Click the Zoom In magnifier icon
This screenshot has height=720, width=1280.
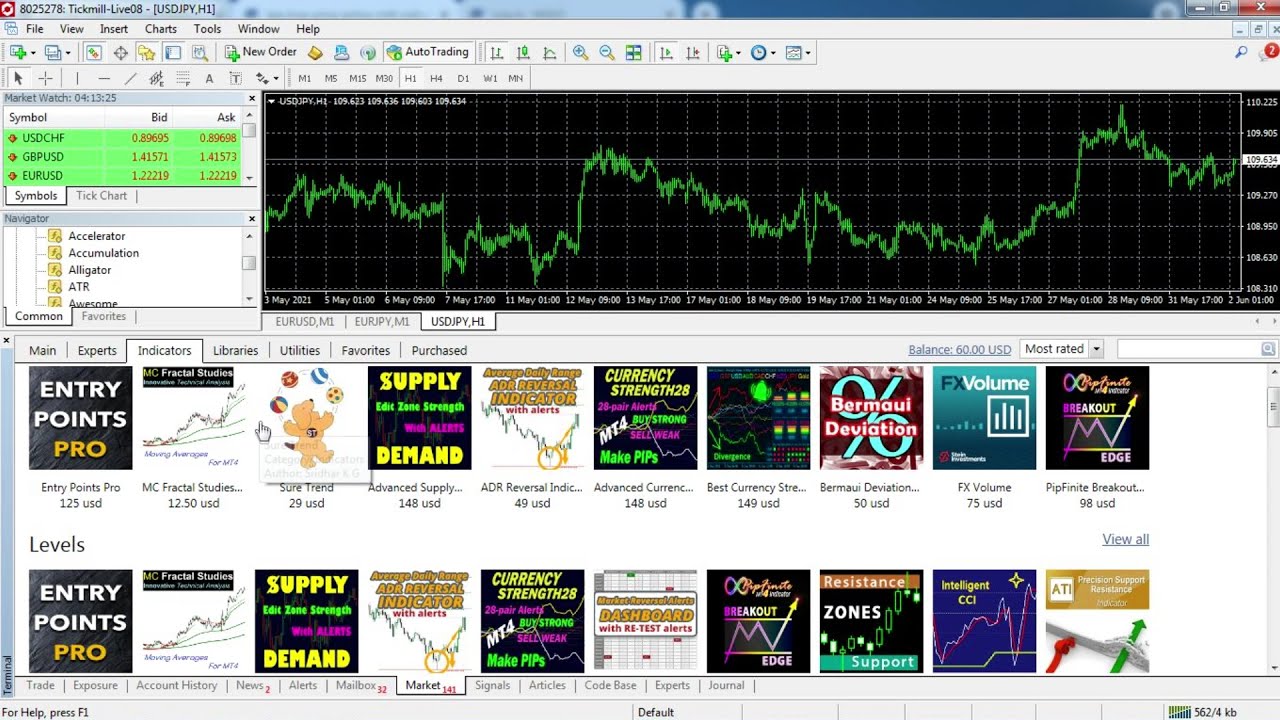580,52
